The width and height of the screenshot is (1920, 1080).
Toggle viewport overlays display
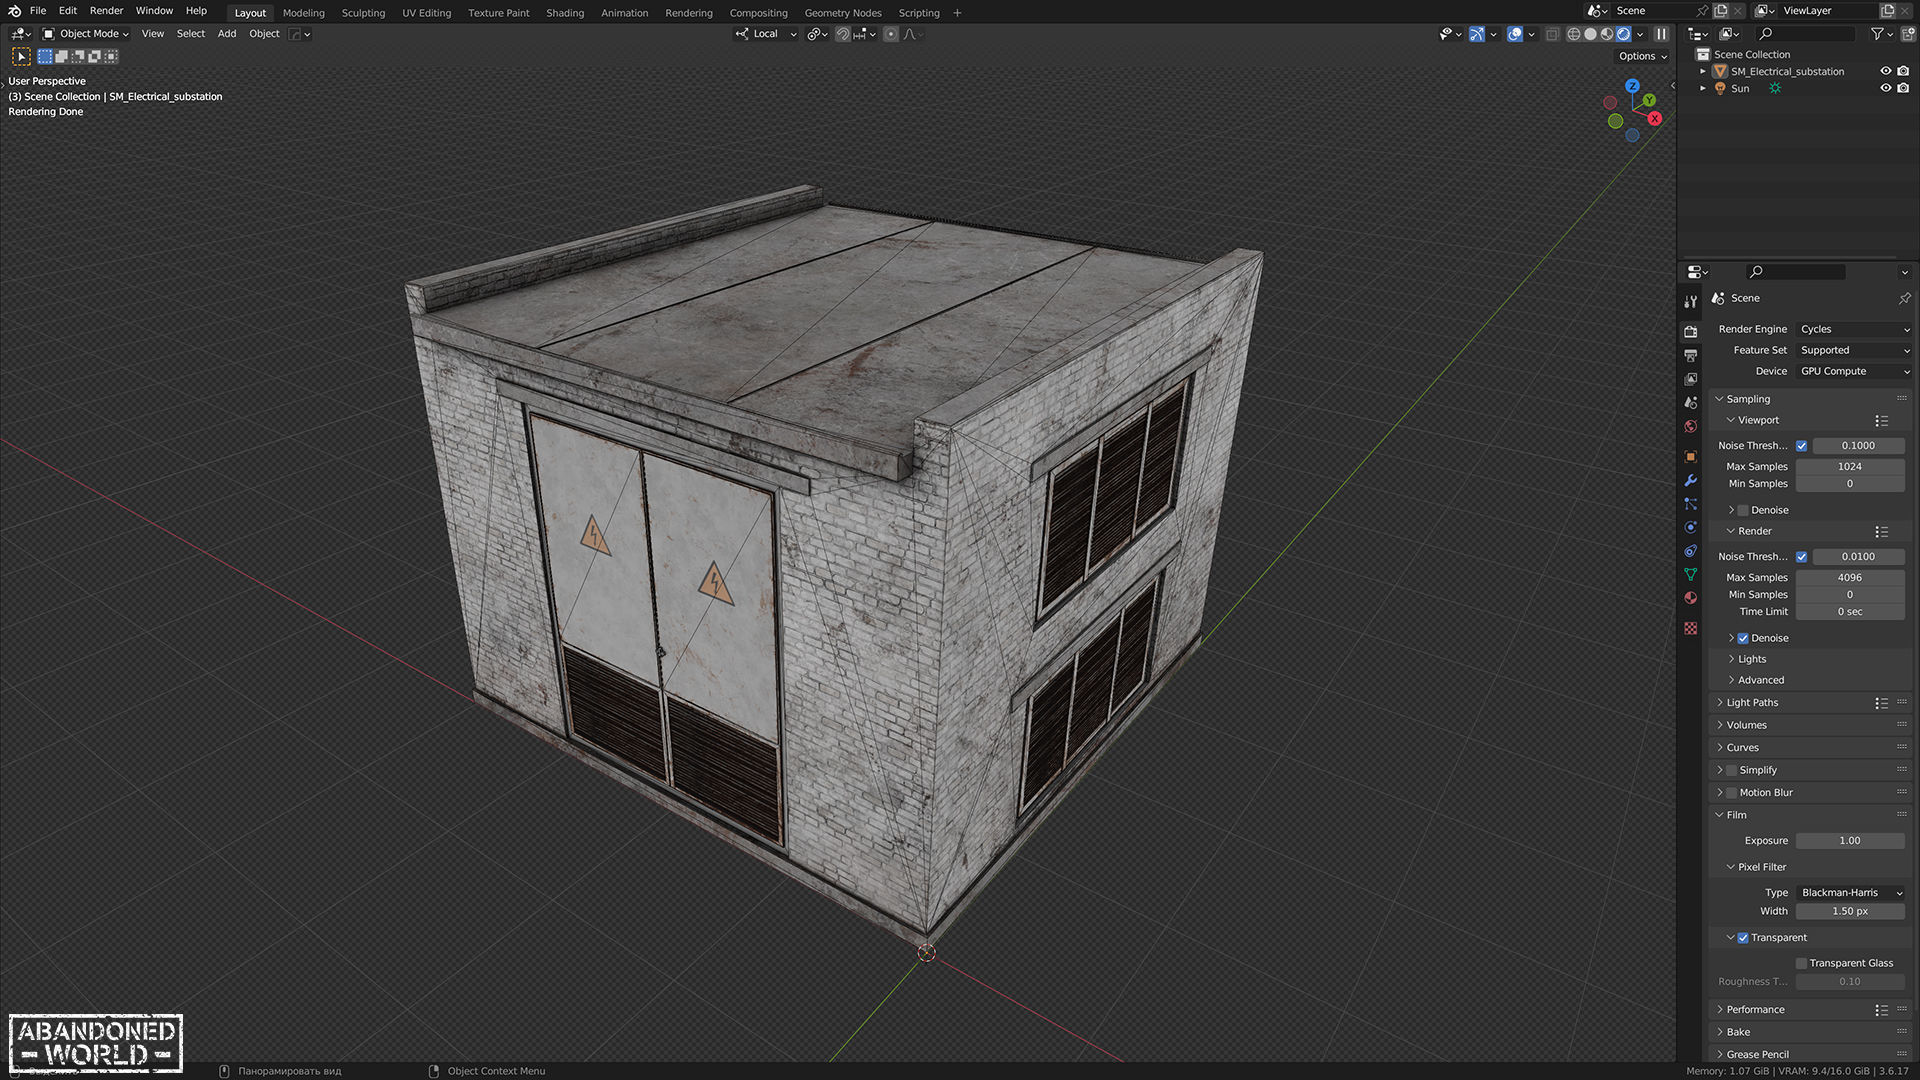click(x=1515, y=34)
